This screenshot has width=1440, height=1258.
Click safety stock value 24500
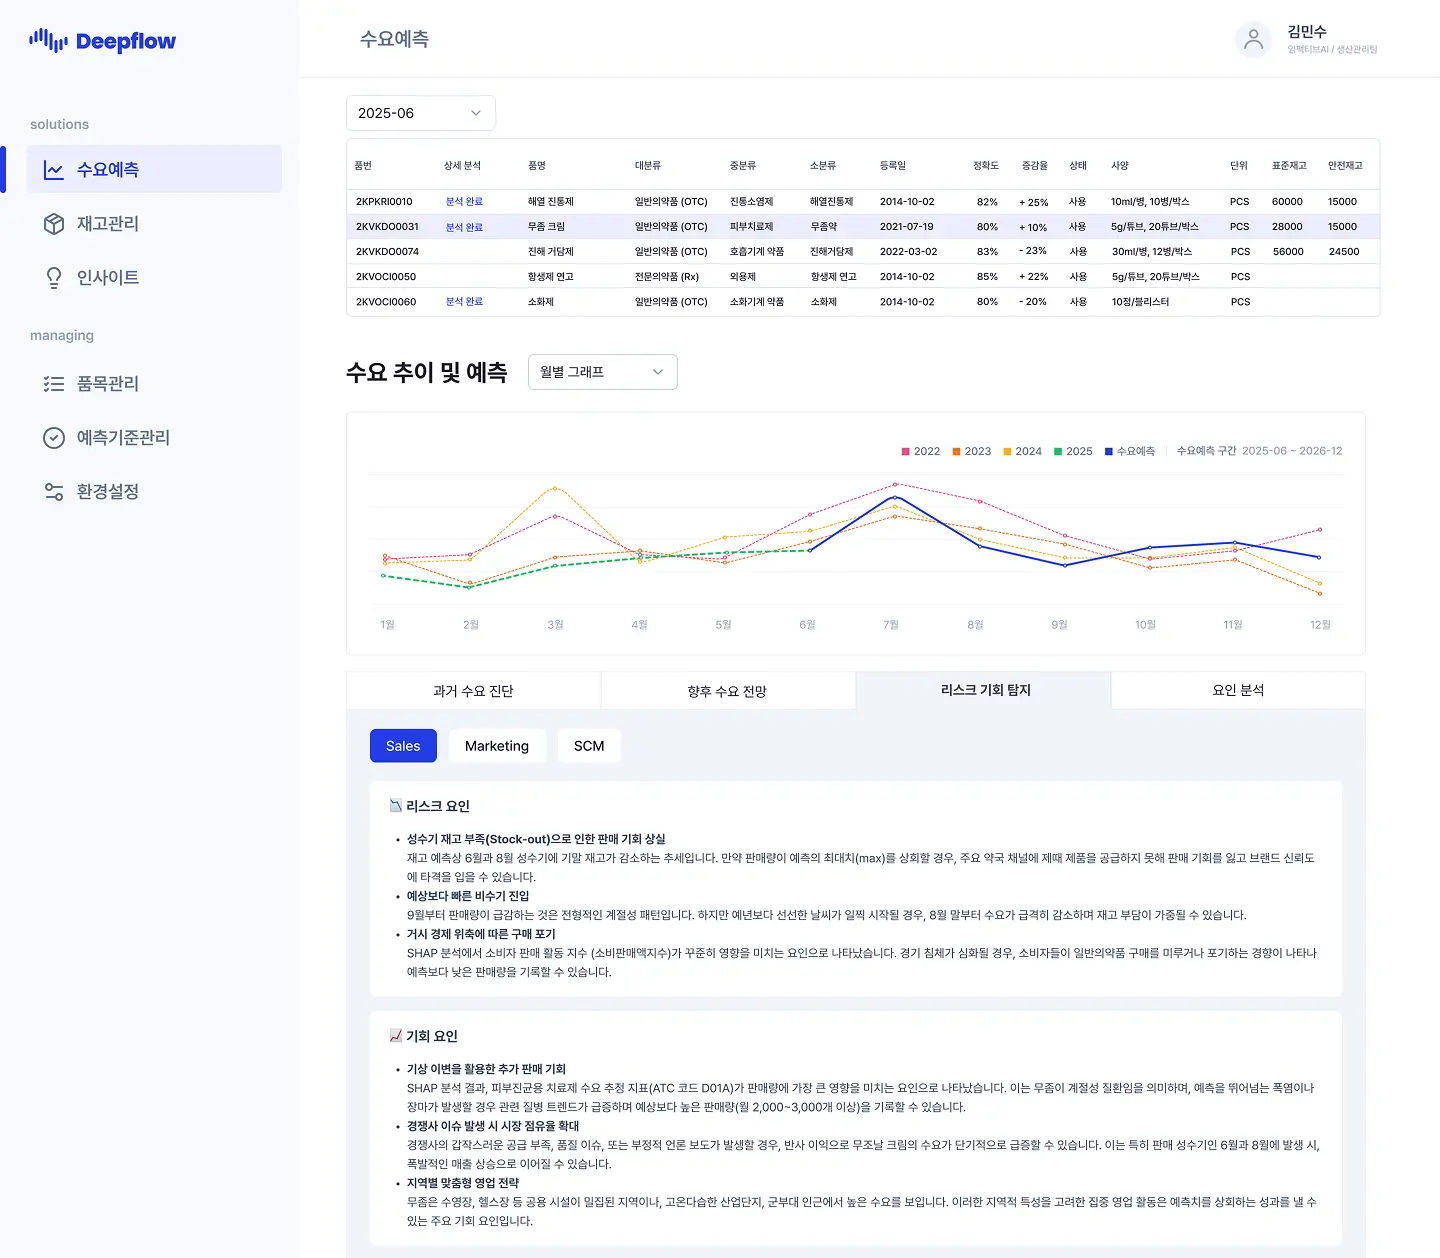(1344, 252)
